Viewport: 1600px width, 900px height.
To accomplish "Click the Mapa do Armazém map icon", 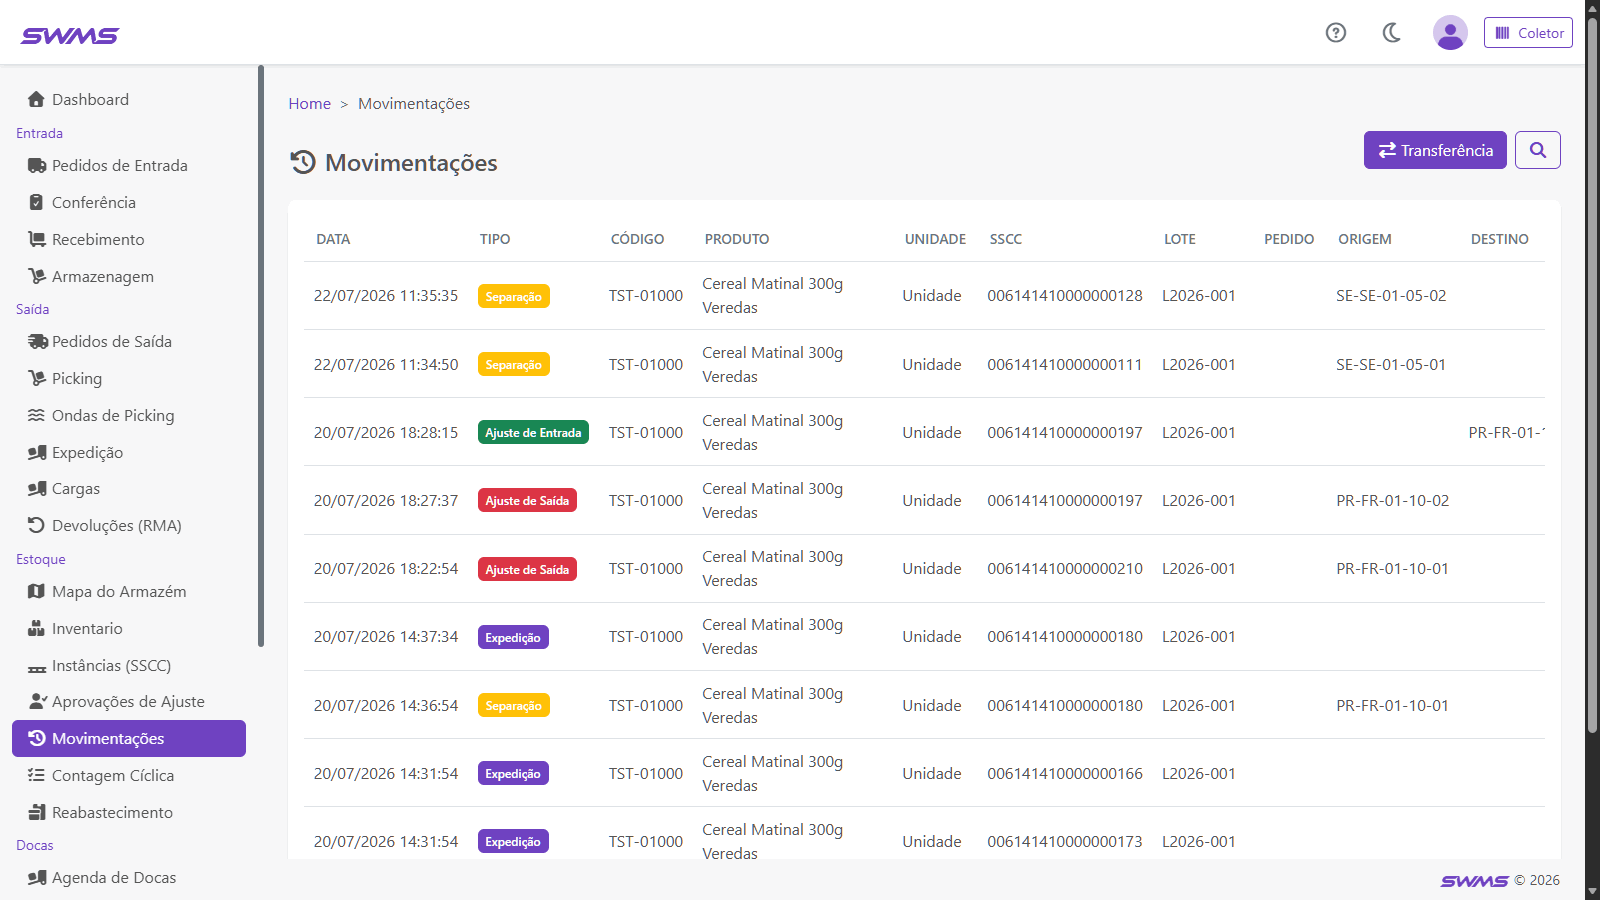I will [36, 591].
